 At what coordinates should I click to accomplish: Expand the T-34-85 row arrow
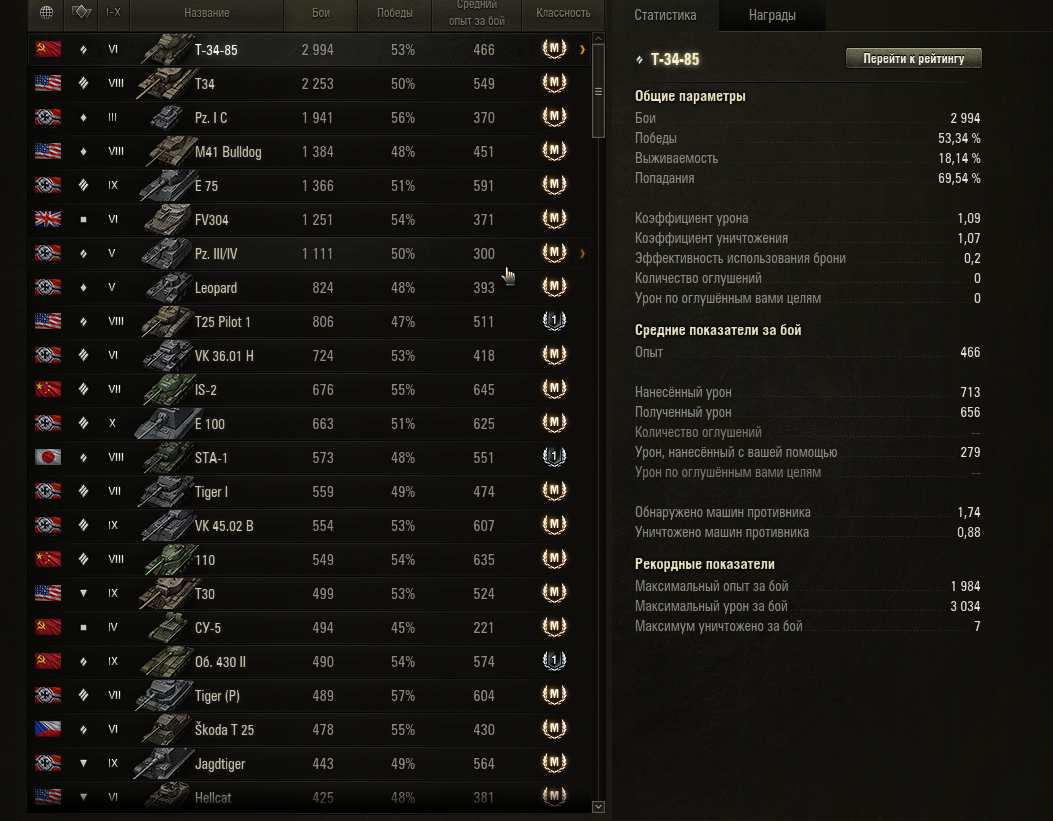582,50
